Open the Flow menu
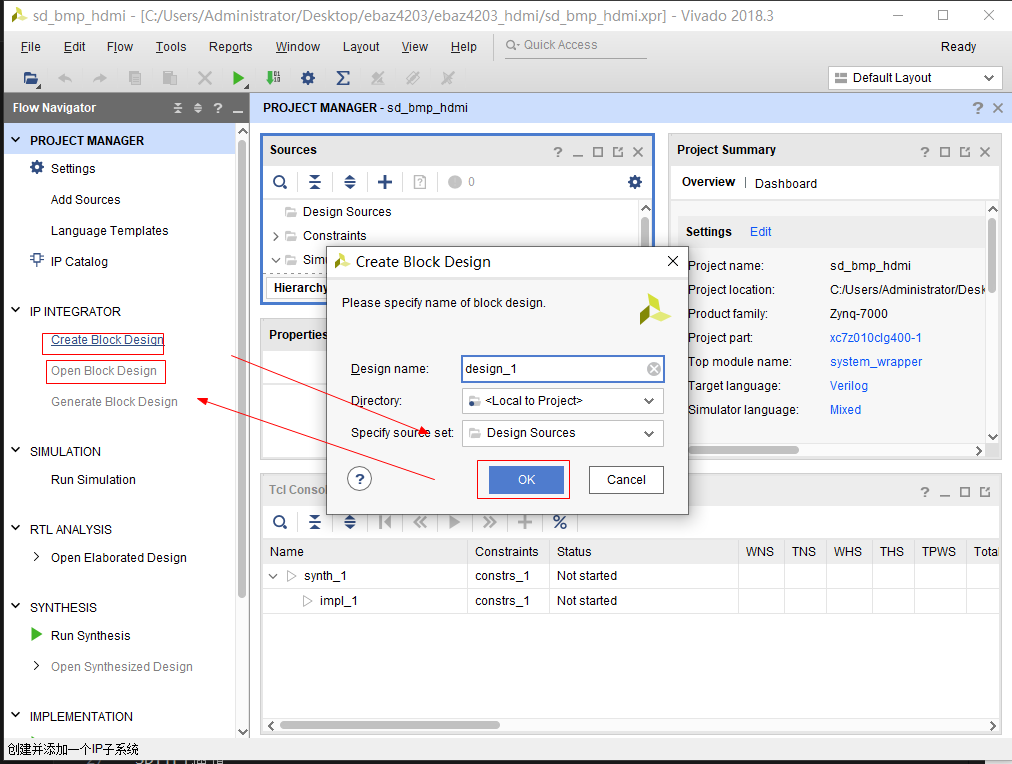This screenshot has width=1012, height=764. (119, 46)
